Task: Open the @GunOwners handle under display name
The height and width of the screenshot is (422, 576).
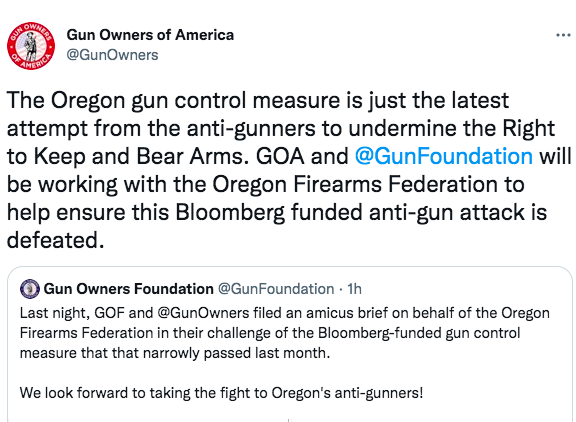Action: click(112, 55)
